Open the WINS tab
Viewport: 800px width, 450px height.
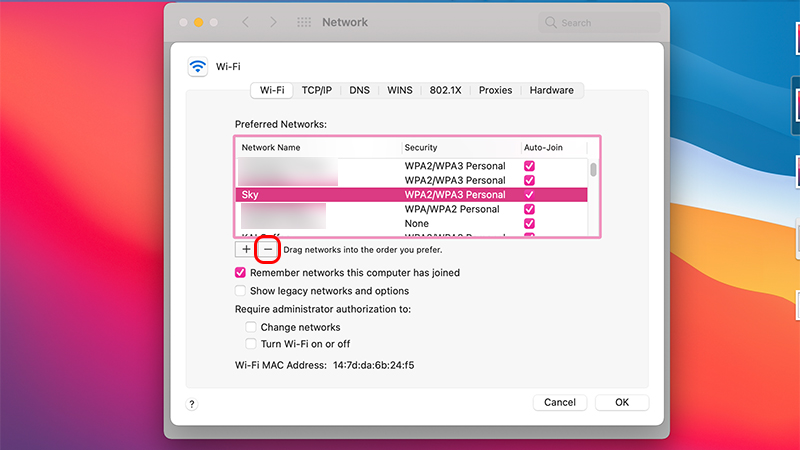coord(399,90)
